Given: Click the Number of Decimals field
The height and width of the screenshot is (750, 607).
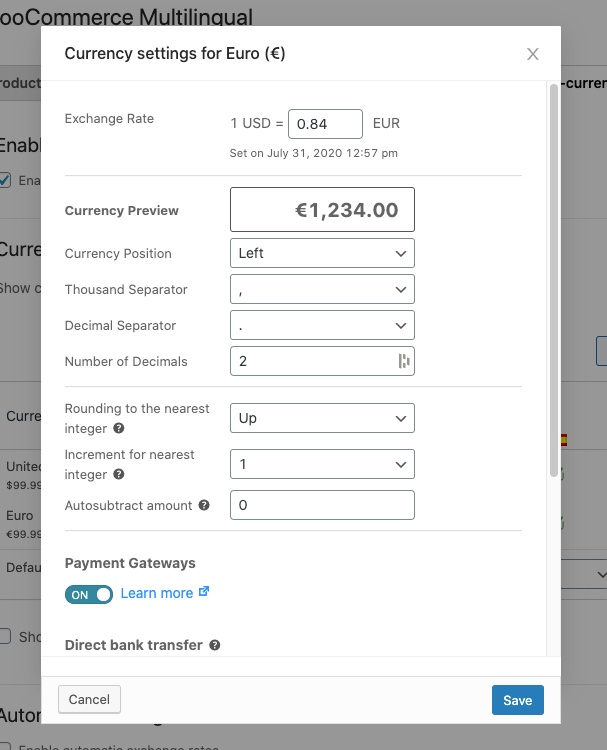Looking at the screenshot, I should (x=312, y=361).
